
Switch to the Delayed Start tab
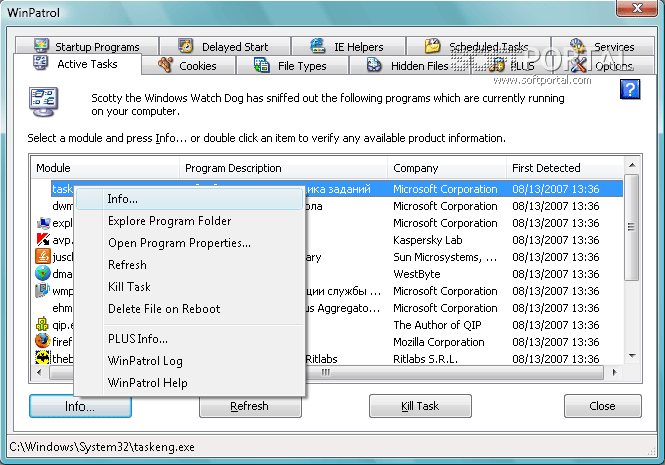(x=225, y=46)
